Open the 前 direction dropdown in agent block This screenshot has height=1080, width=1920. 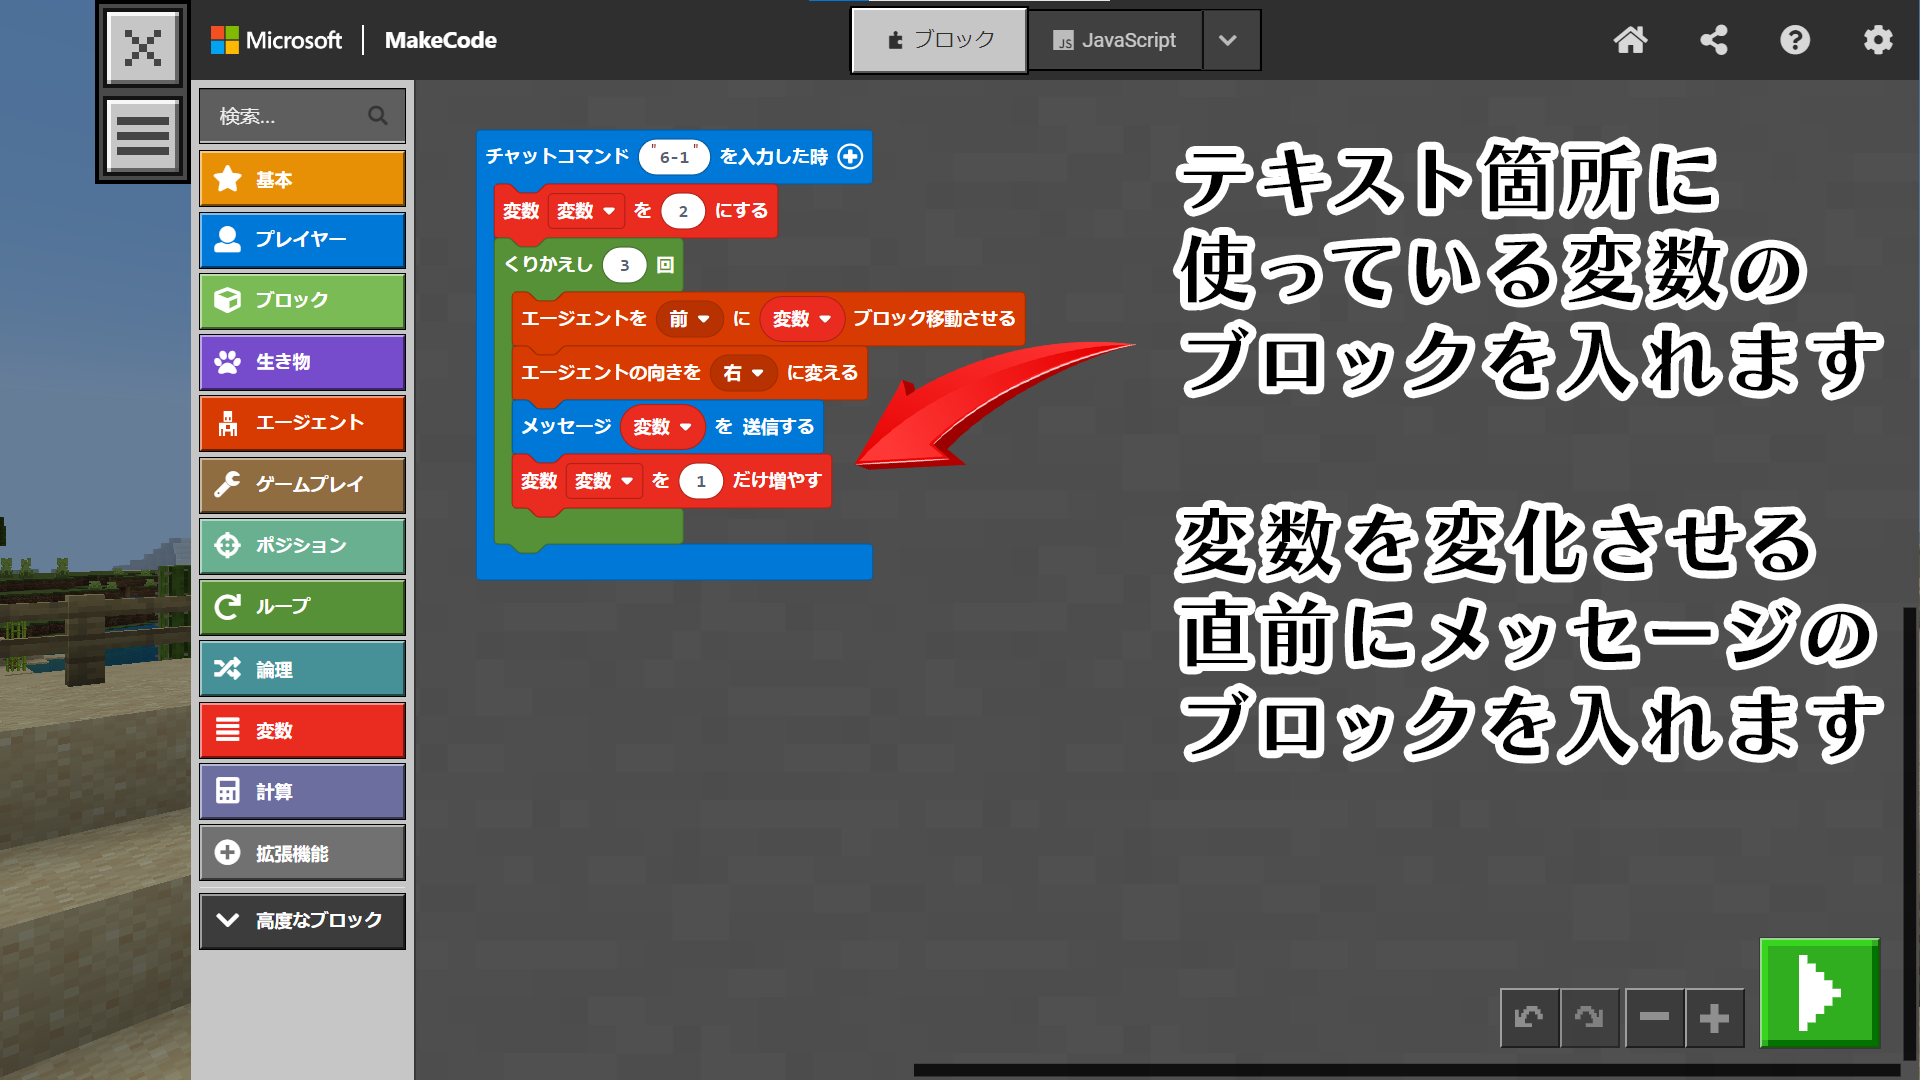click(690, 319)
